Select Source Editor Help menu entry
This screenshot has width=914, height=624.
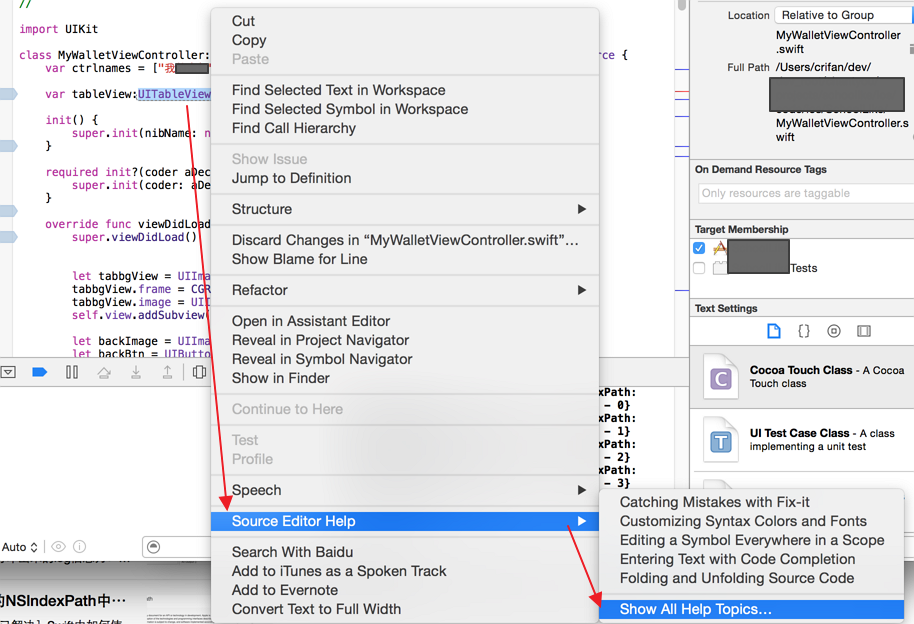click(x=405, y=521)
